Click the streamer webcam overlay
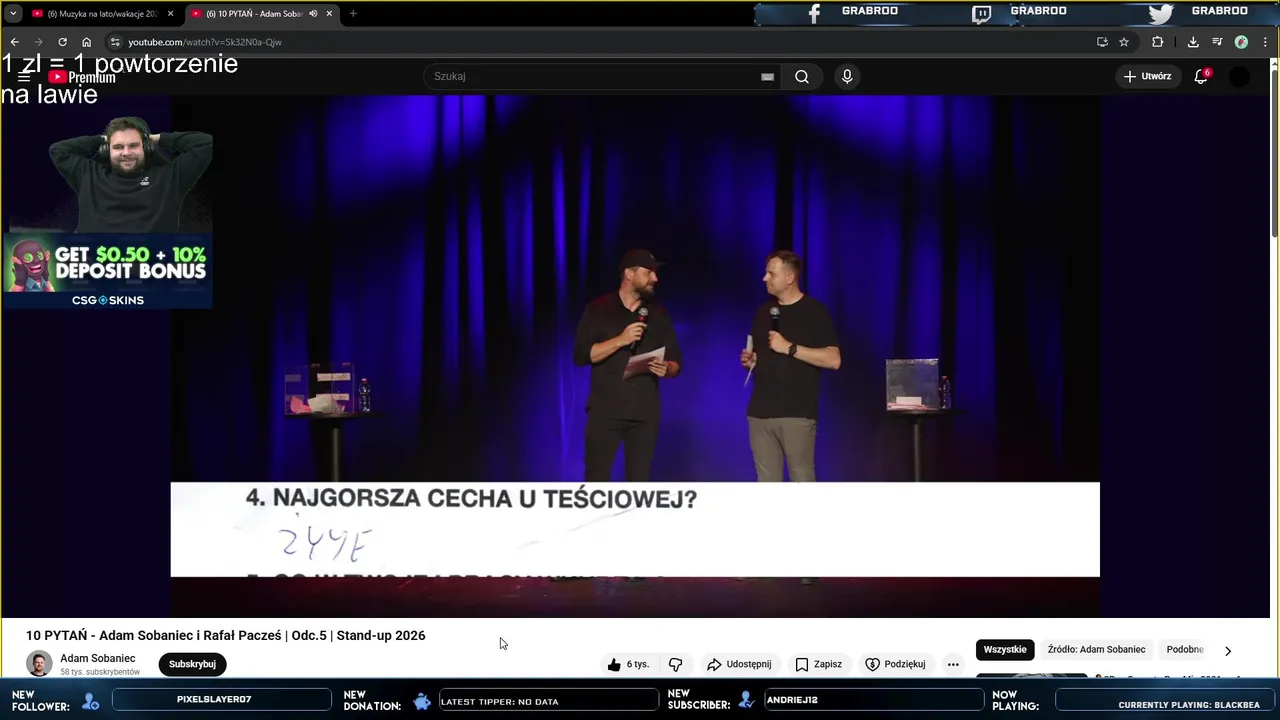The height and width of the screenshot is (720, 1280). 130,173
